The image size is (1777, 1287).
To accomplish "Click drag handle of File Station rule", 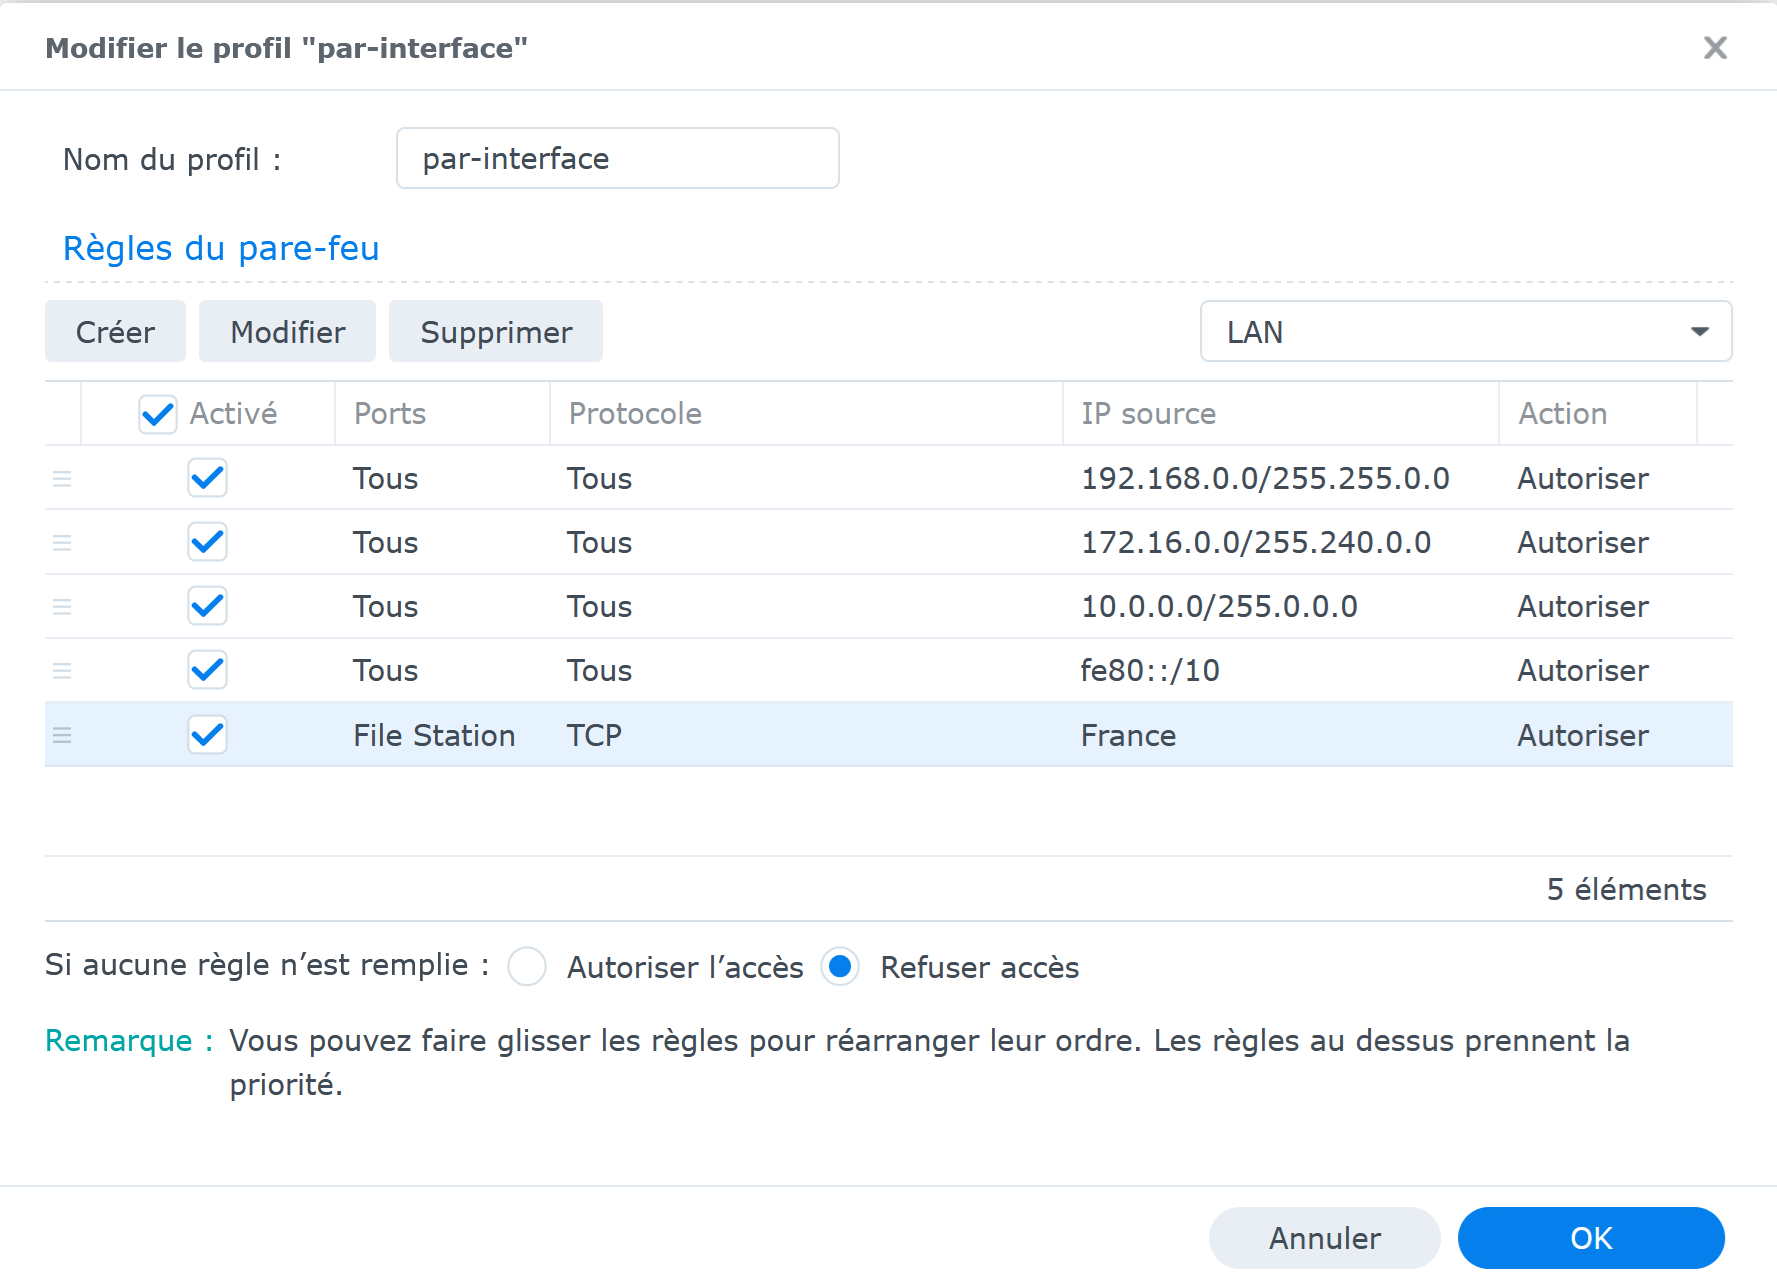I will pos(62,736).
